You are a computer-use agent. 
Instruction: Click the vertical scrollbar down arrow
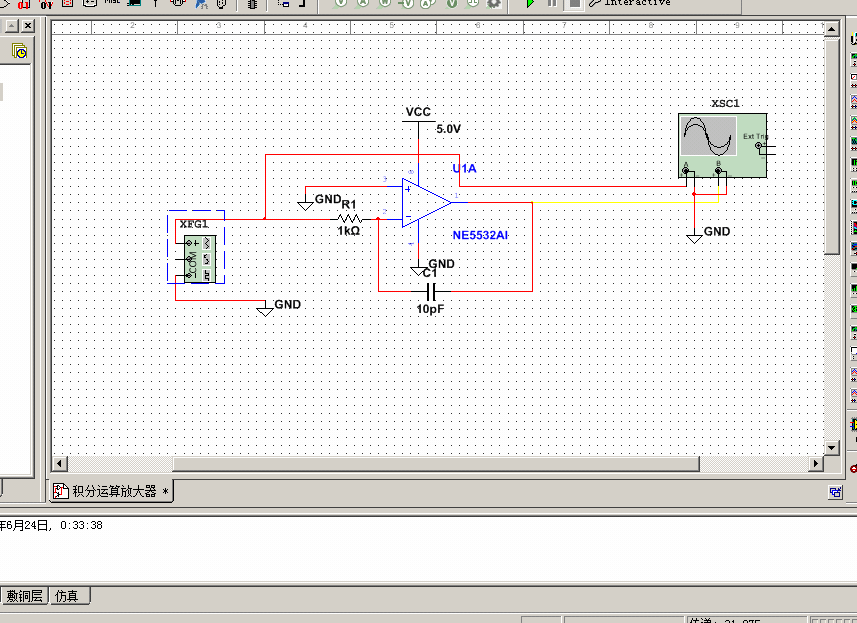tap(831, 448)
